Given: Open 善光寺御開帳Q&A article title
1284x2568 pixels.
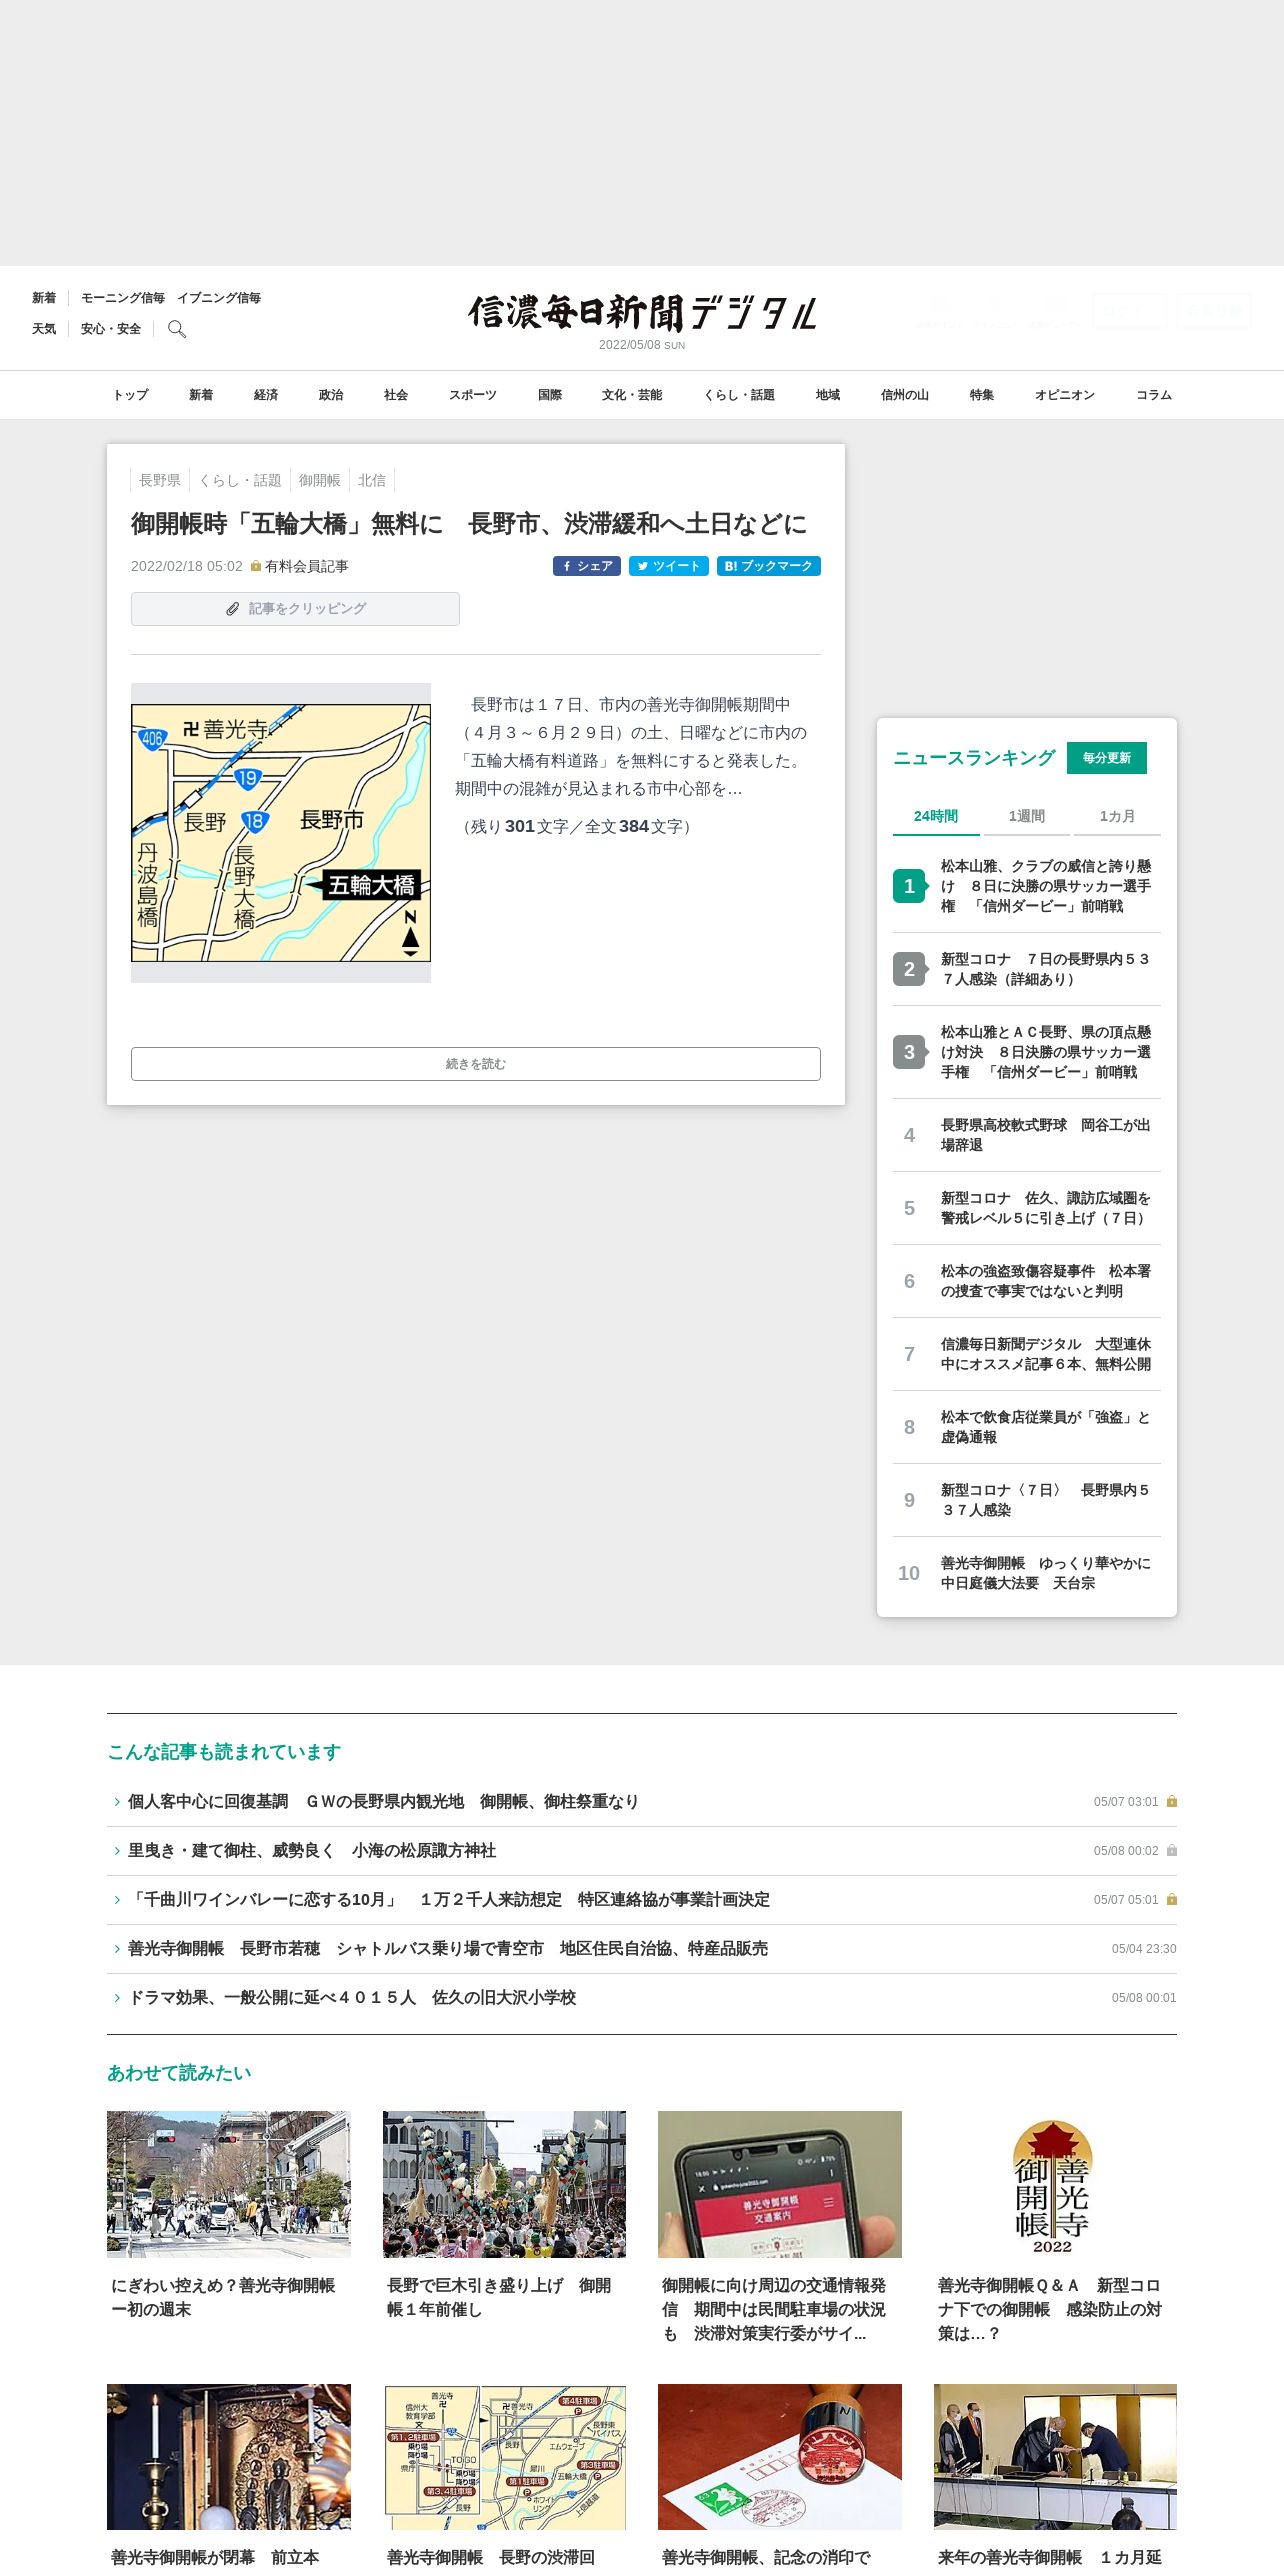Looking at the screenshot, I should coord(1050,2310).
